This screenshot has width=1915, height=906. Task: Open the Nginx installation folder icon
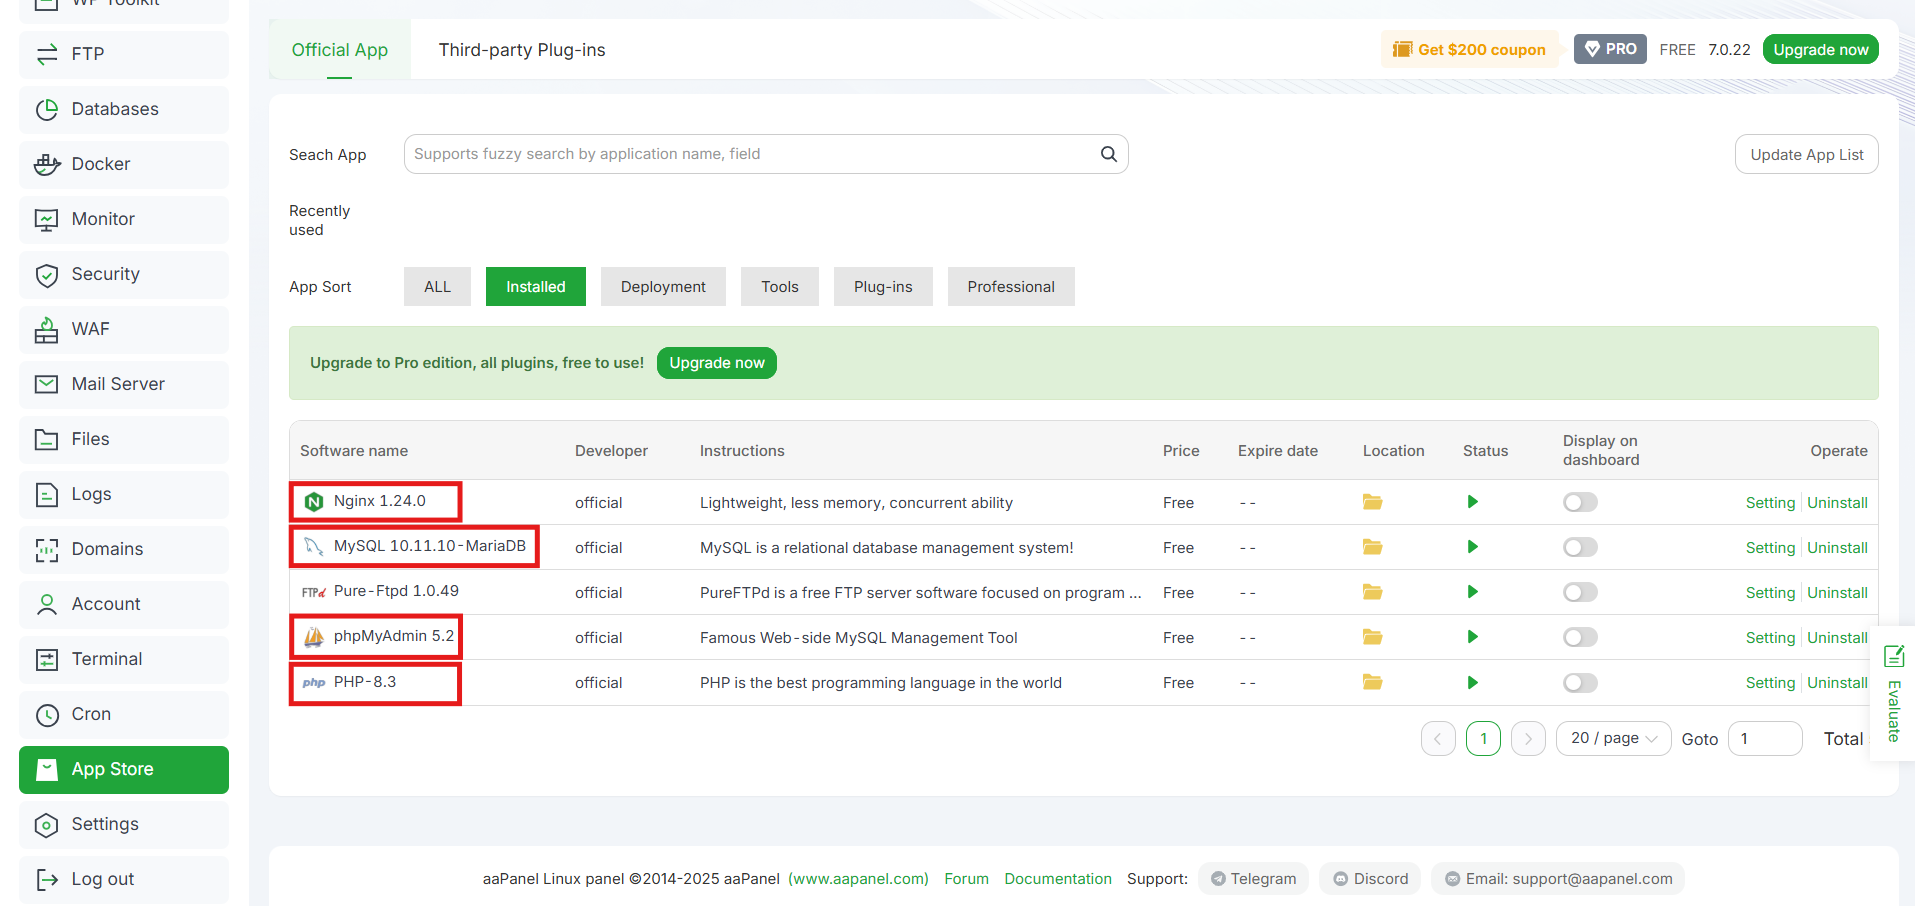click(x=1371, y=502)
